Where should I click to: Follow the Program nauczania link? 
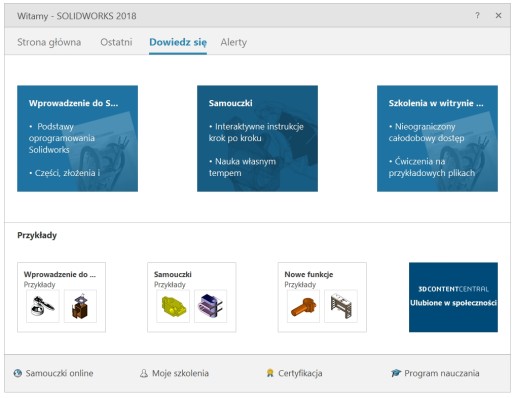click(x=442, y=373)
